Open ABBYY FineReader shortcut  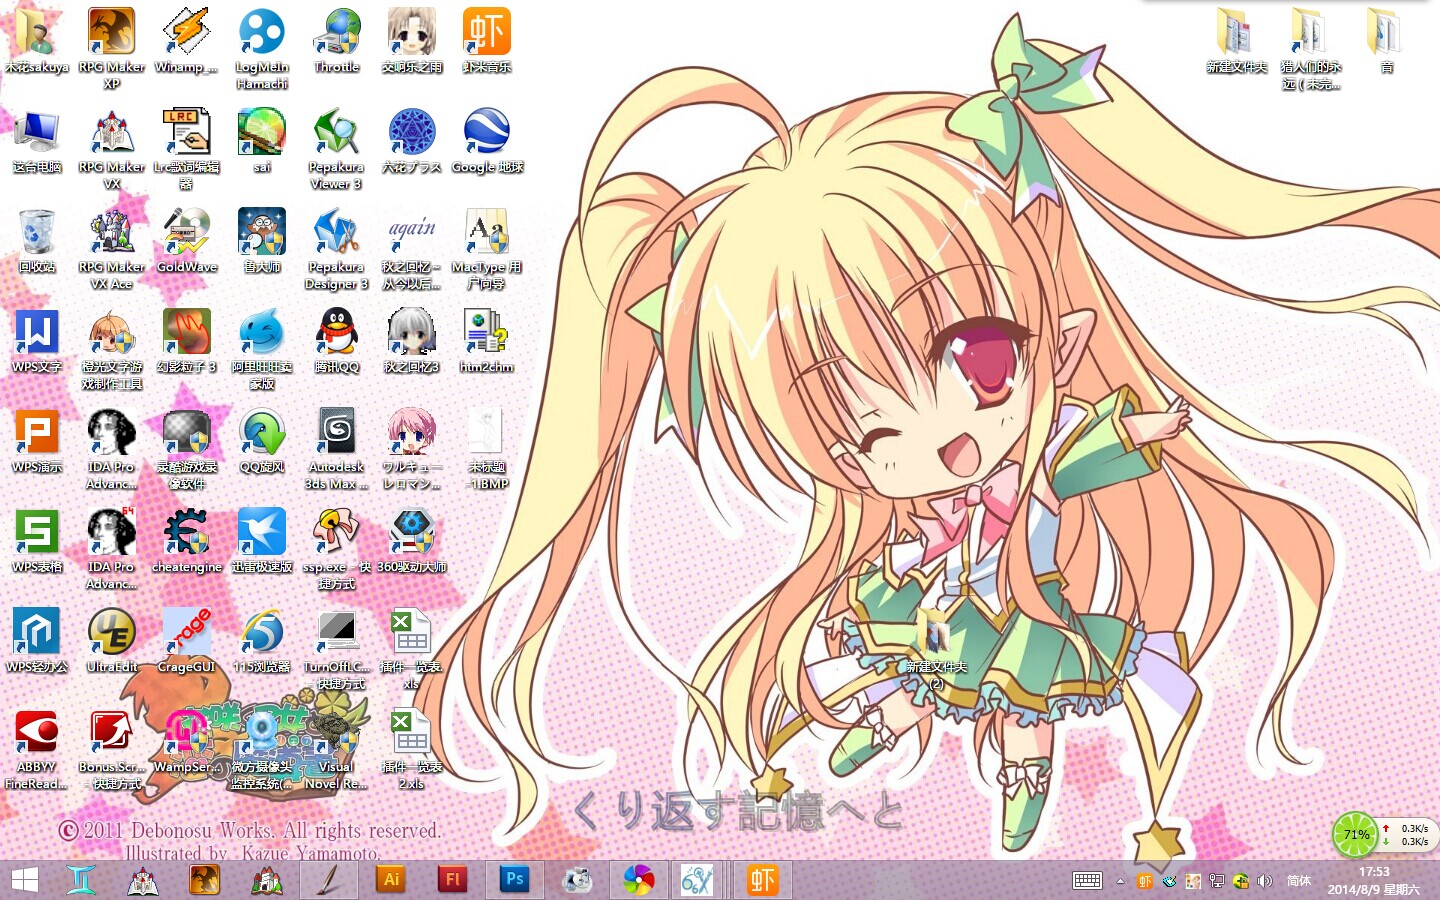click(37, 748)
